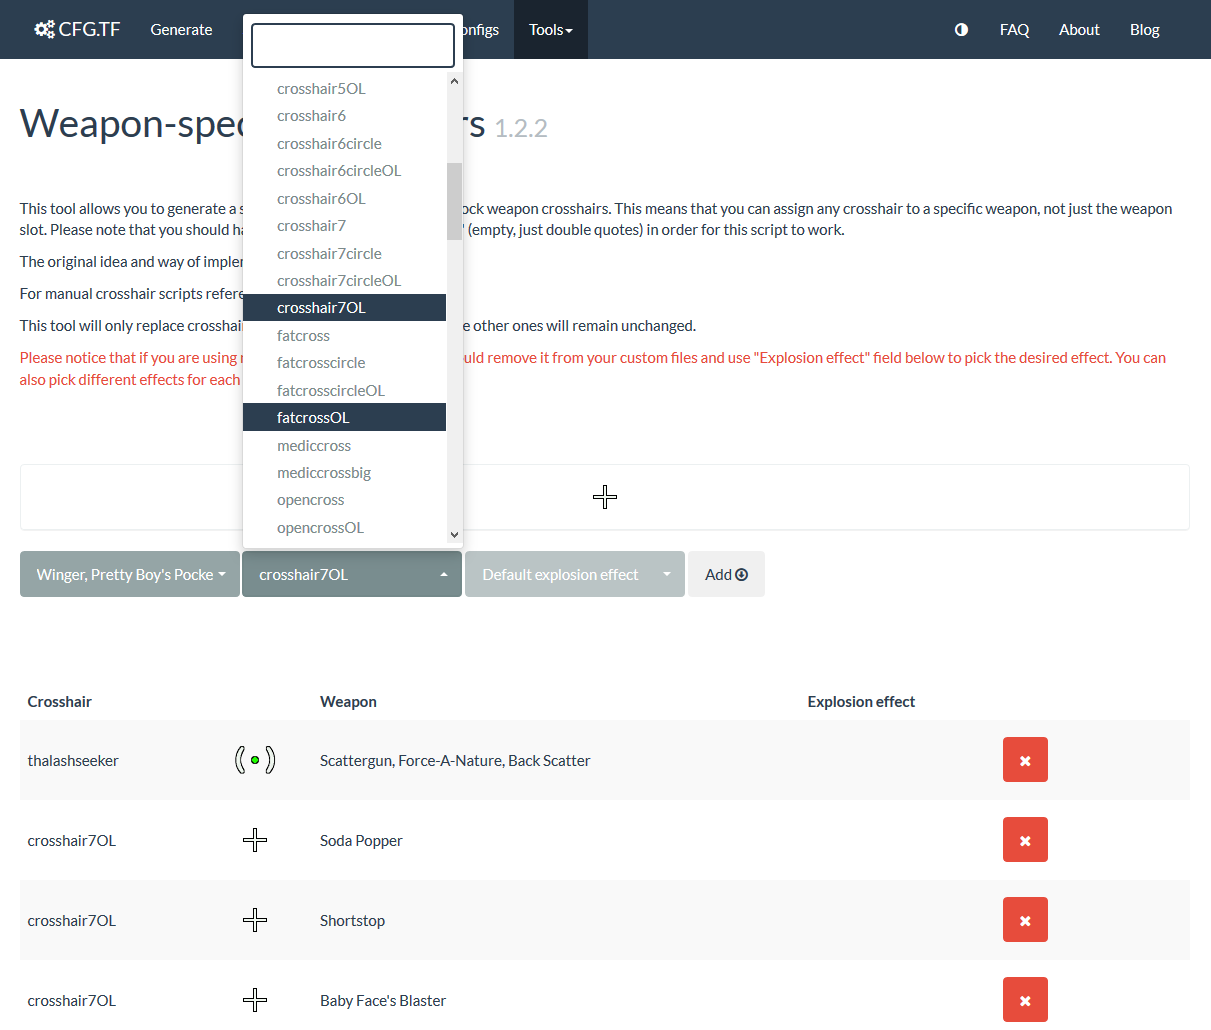
Task: Remove the thalashseeker Scattergun row
Action: tap(1025, 760)
